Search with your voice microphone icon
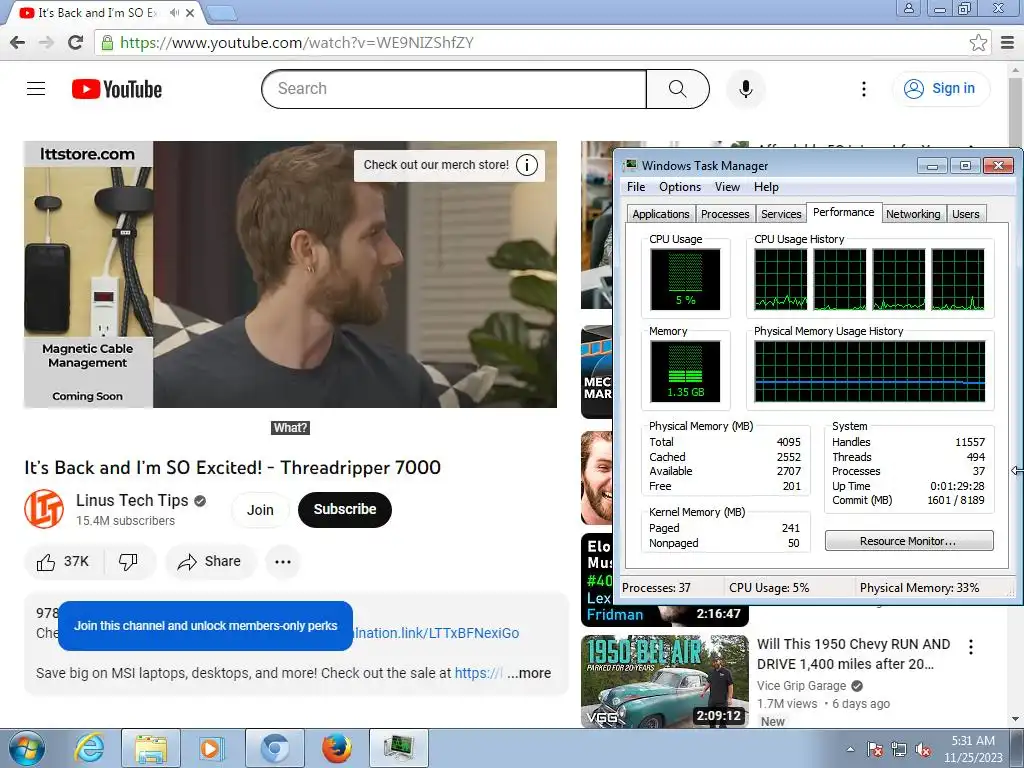Viewport: 1024px width, 768px height. (745, 89)
